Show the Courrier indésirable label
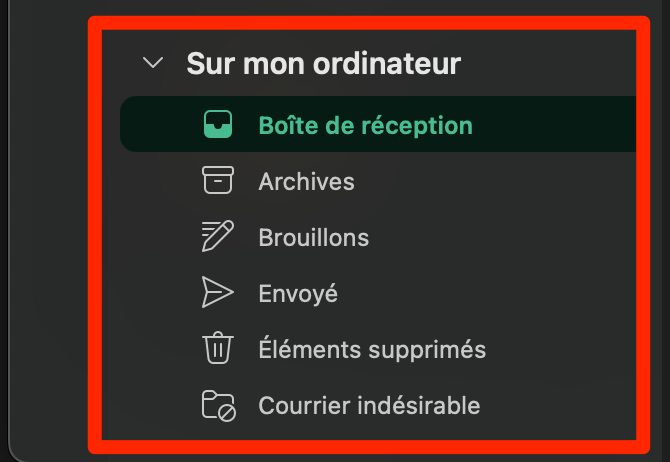Image resolution: width=670 pixels, height=462 pixels. pyautogui.click(x=369, y=405)
